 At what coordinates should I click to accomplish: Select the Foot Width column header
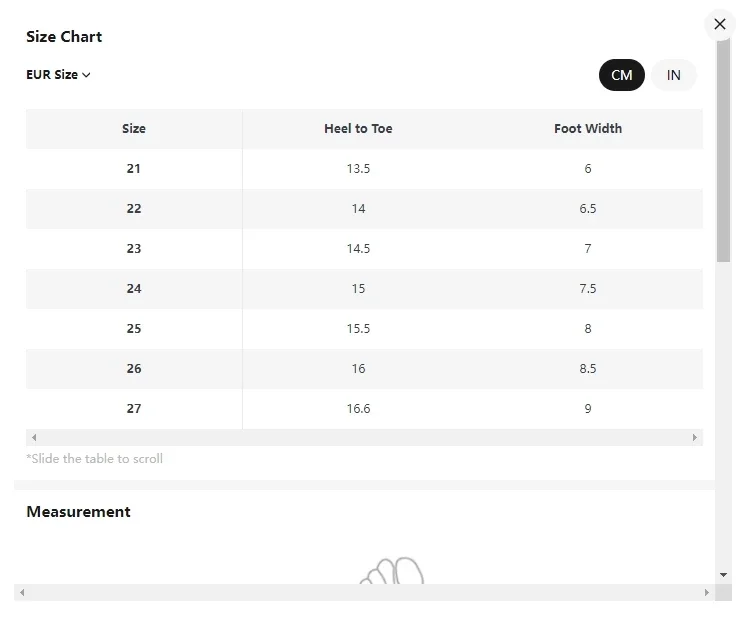[588, 129]
